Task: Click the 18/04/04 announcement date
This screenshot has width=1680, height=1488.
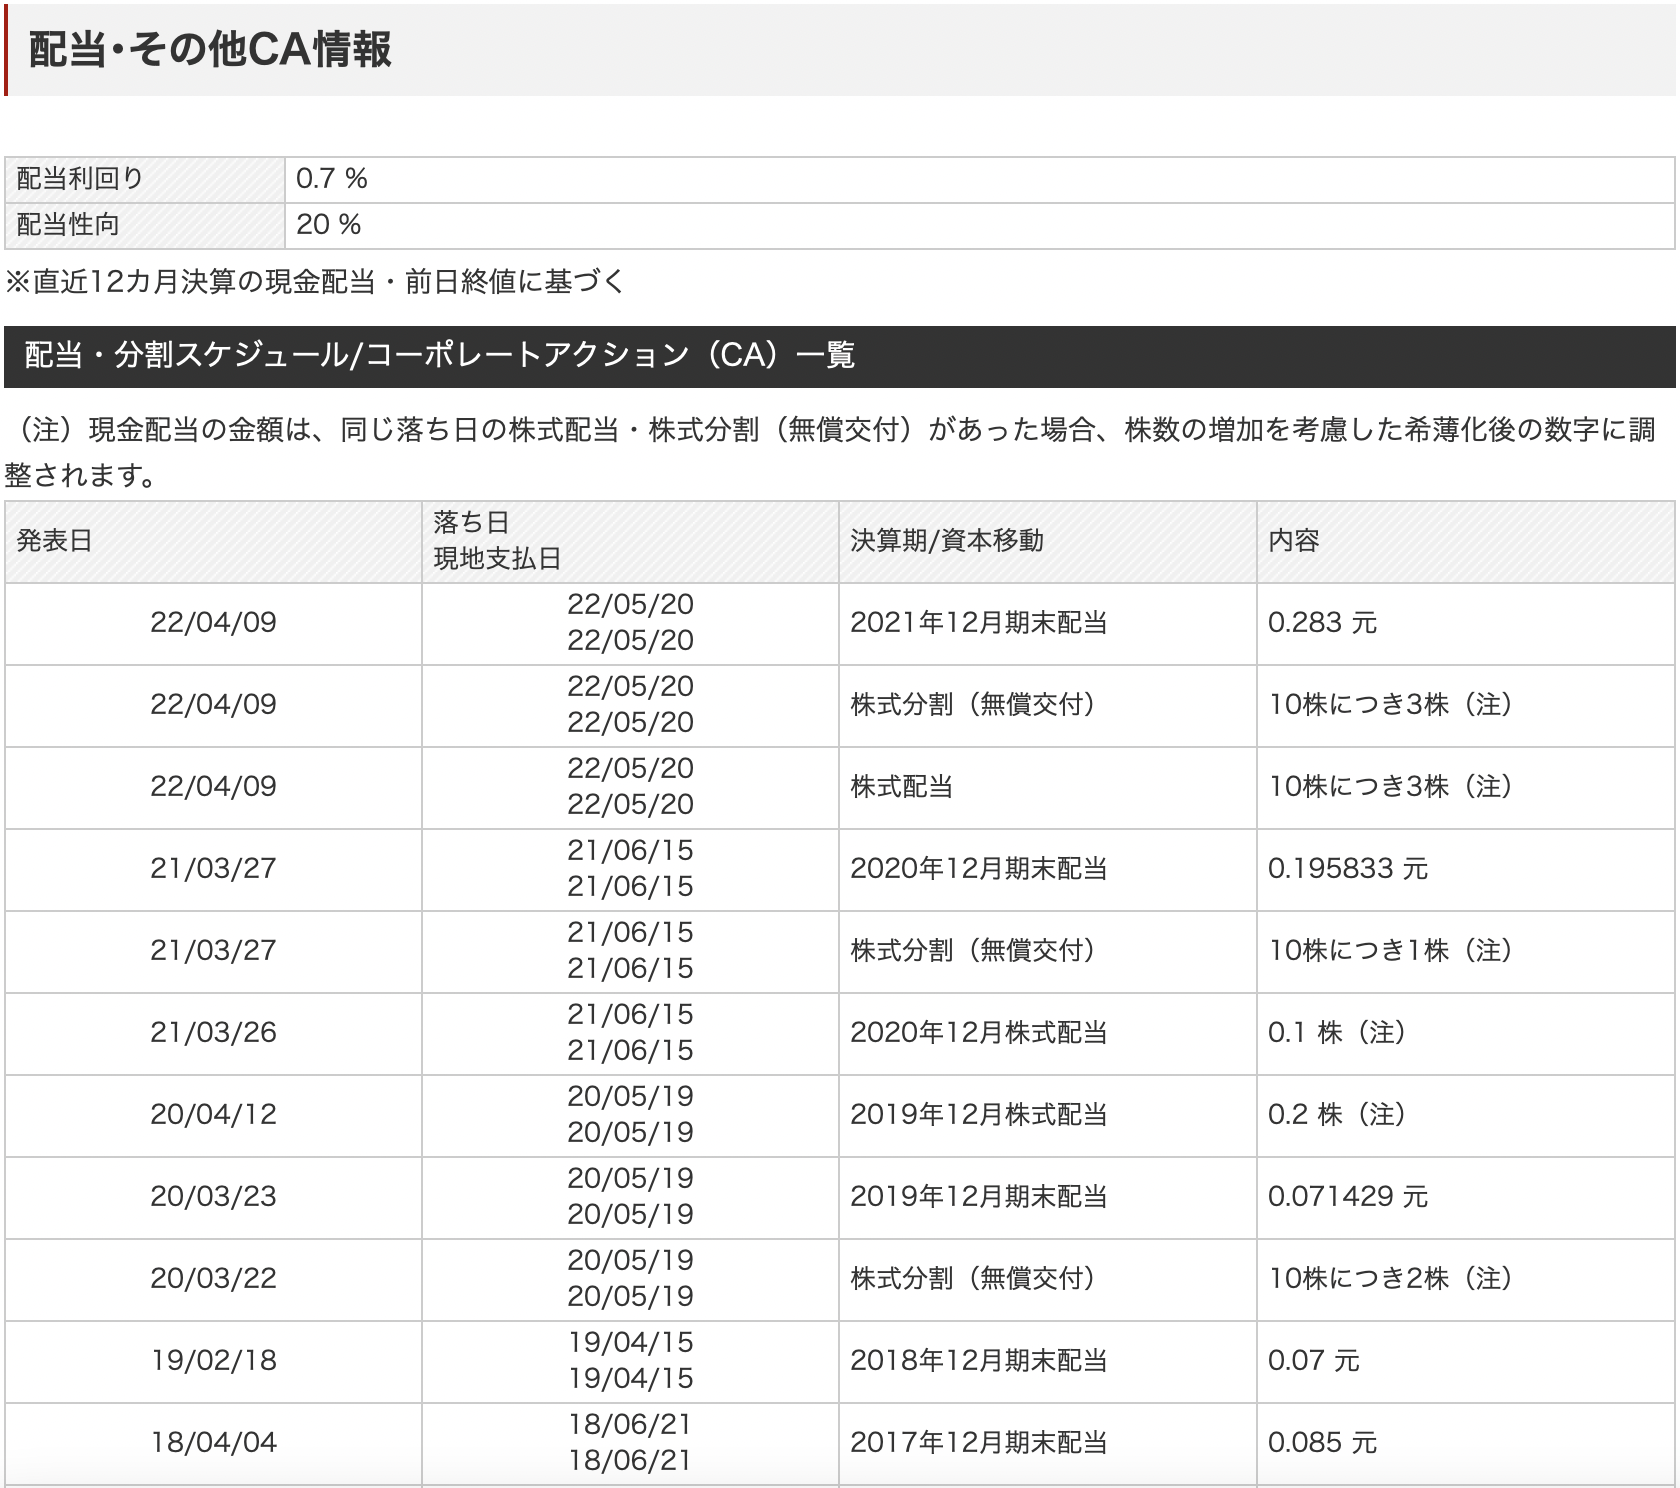Action: point(213,1443)
